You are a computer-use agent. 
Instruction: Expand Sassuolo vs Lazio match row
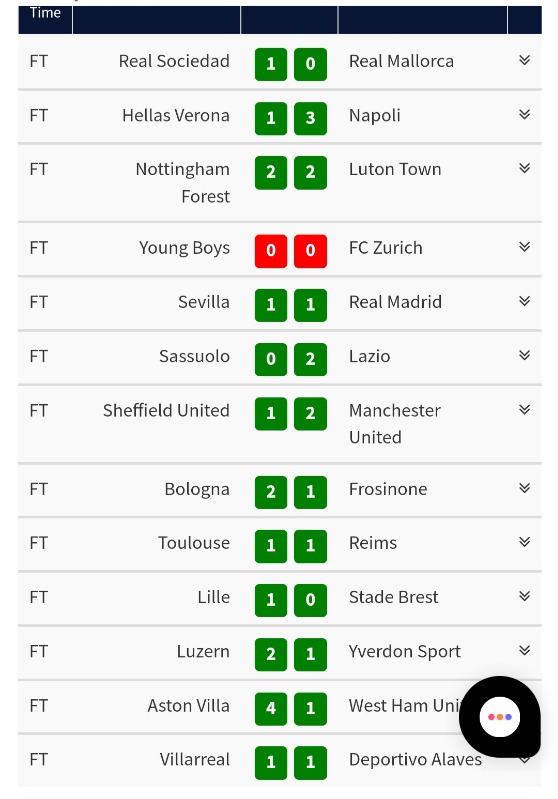click(524, 355)
